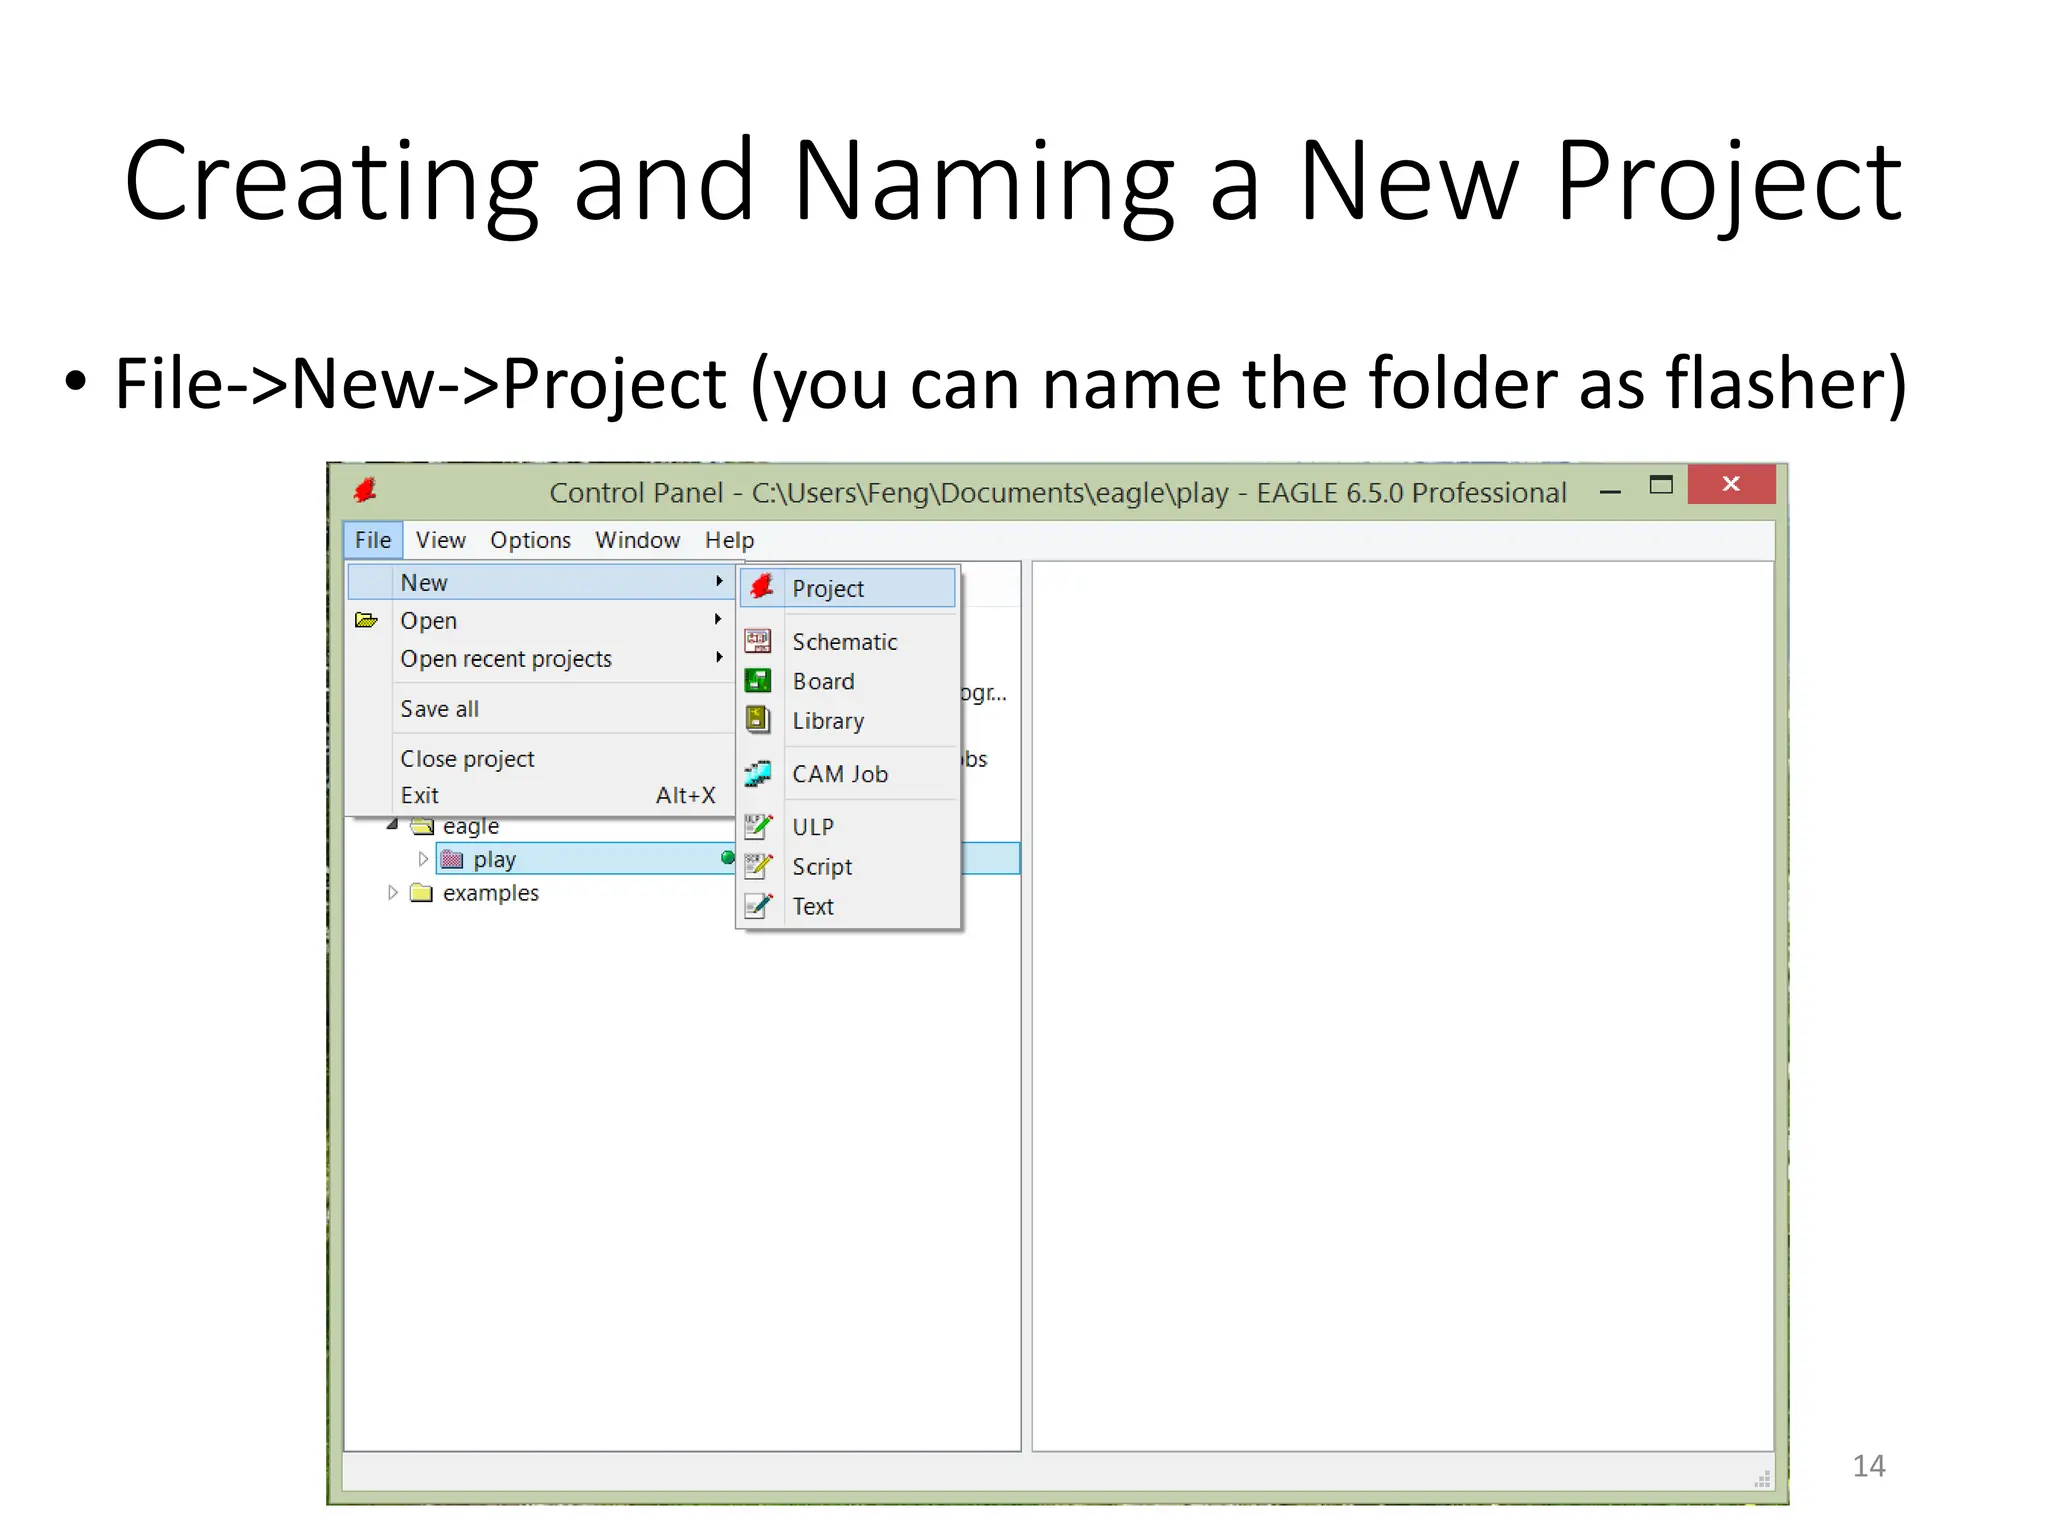Open the View menu
Image resolution: width=2048 pixels, height=1536 pixels.
click(440, 540)
